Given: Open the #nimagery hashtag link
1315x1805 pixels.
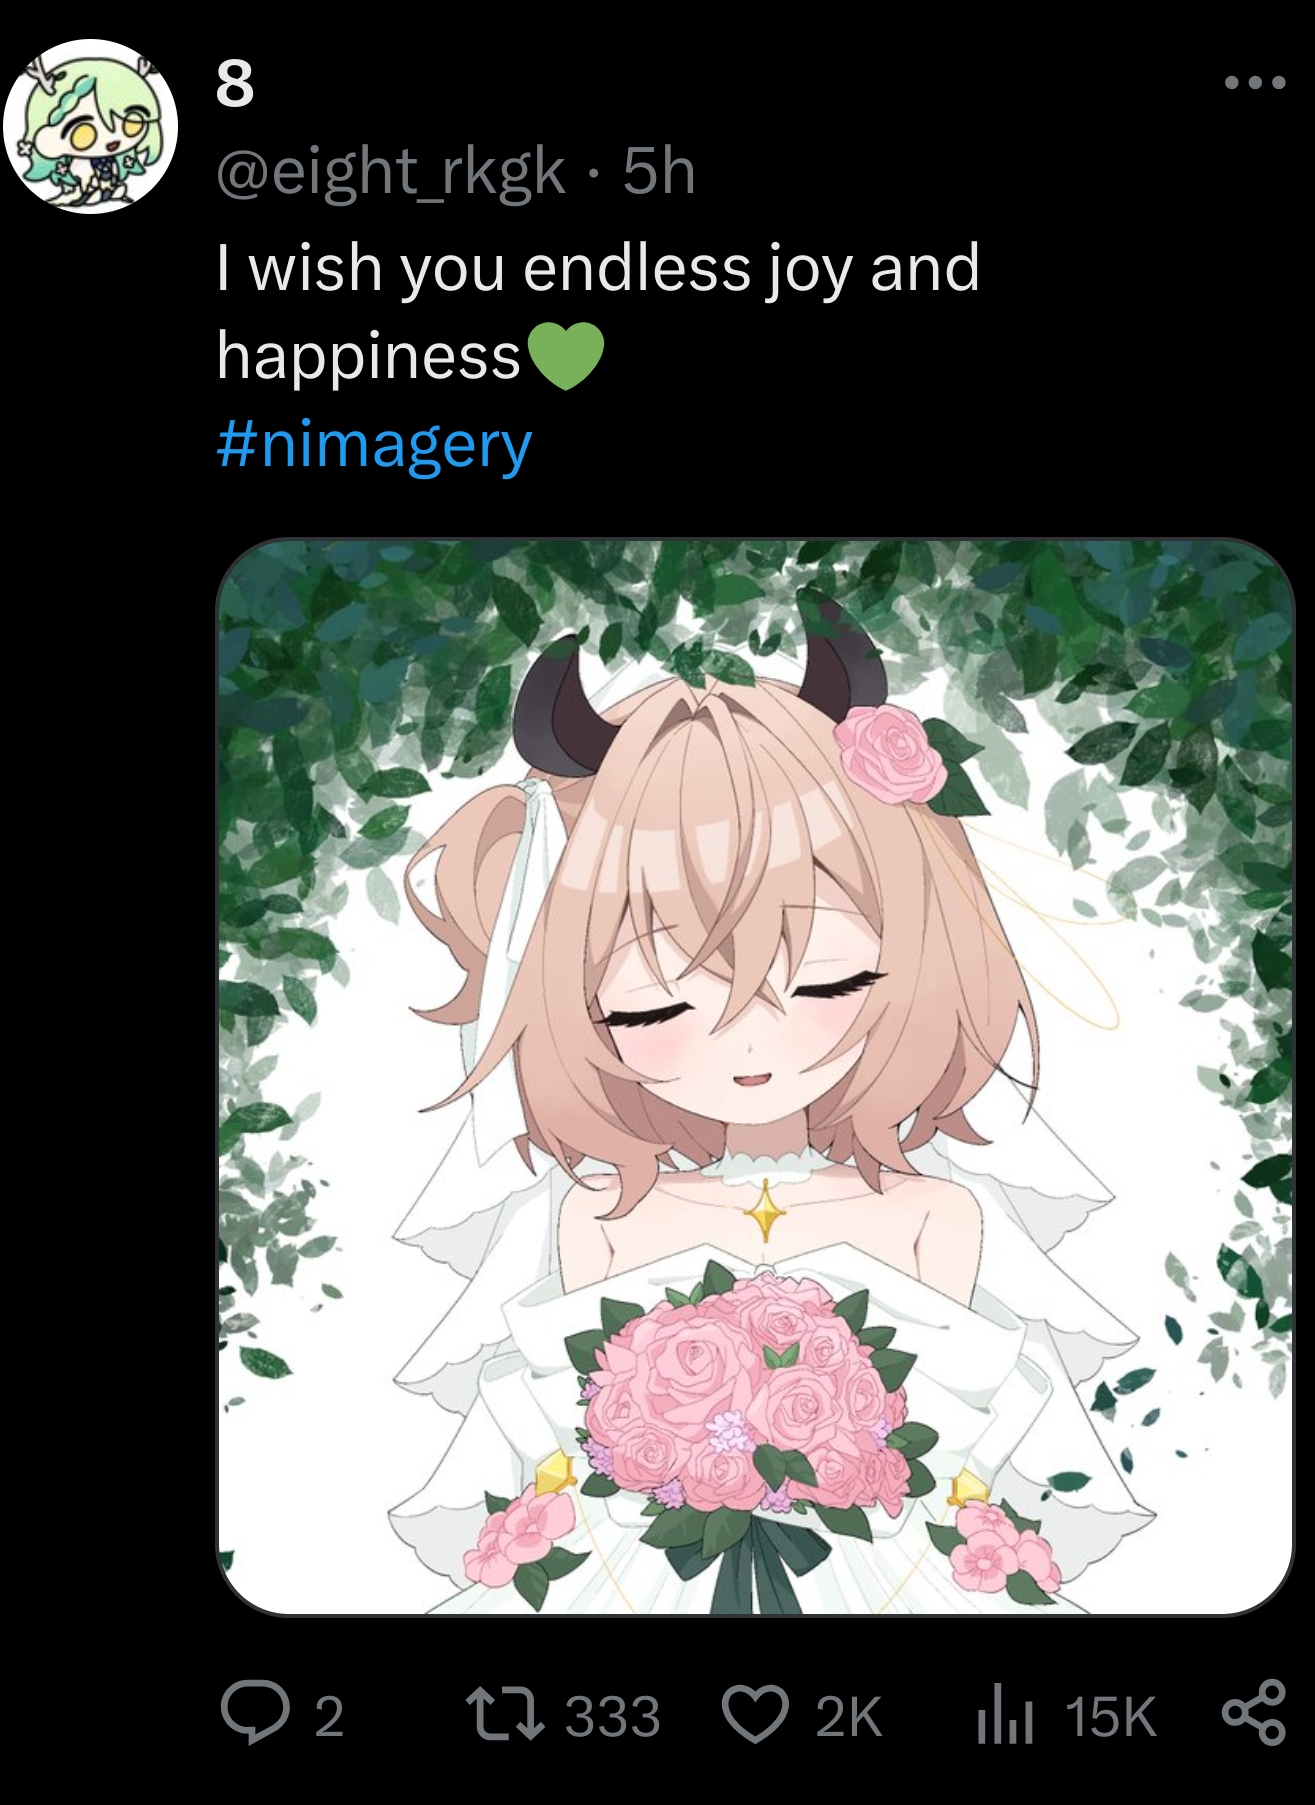Looking at the screenshot, I should (374, 445).
